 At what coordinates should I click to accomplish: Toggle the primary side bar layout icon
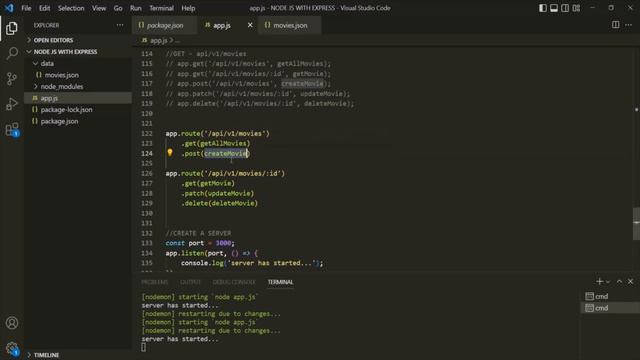click(543, 8)
